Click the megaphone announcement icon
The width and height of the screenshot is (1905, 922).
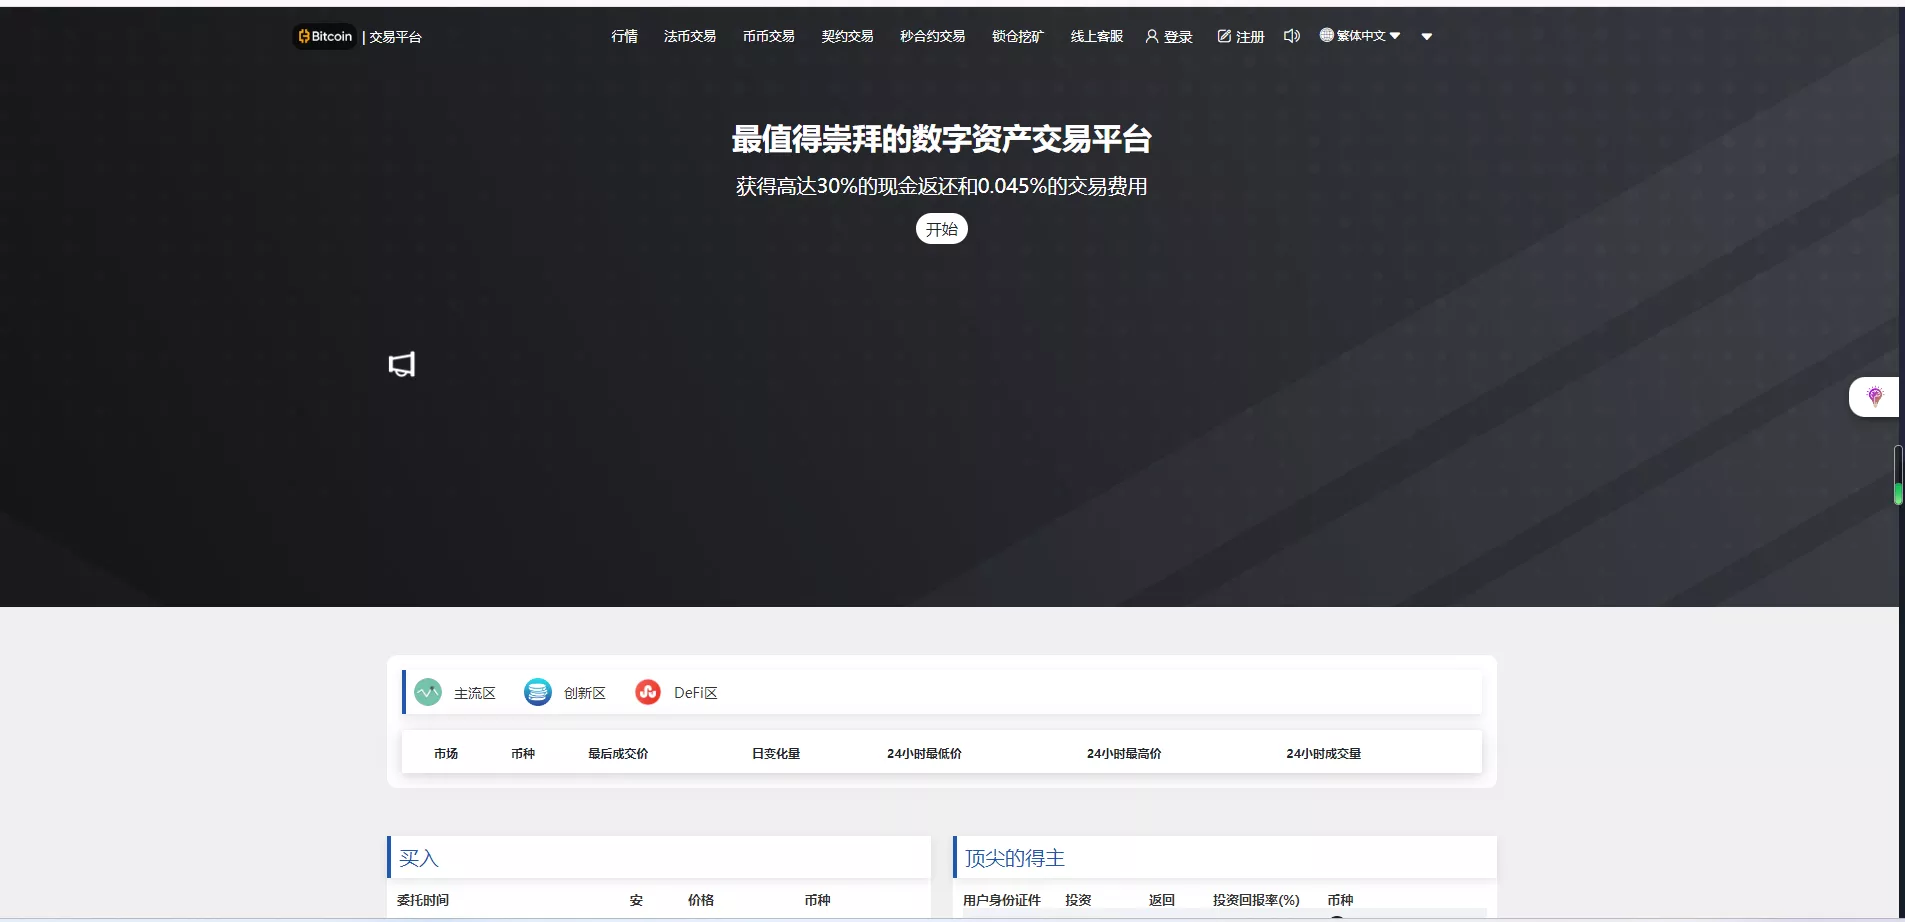point(401,364)
